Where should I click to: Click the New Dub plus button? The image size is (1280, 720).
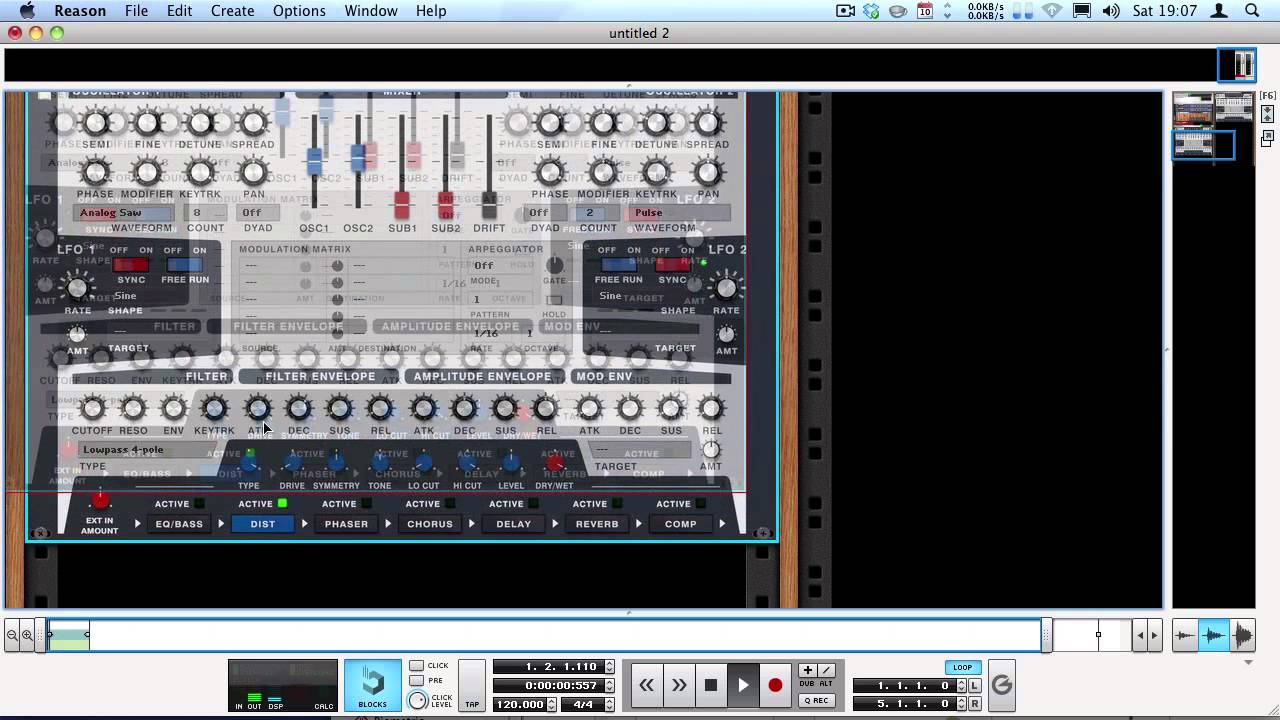point(807,670)
